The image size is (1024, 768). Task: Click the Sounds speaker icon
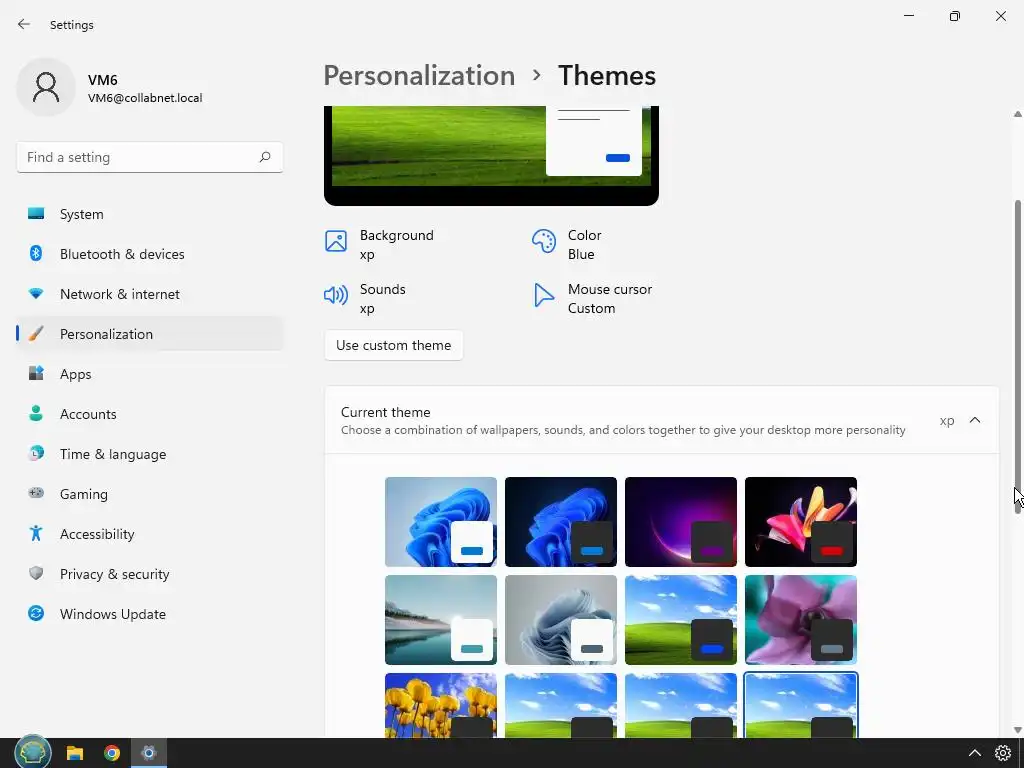click(x=336, y=295)
